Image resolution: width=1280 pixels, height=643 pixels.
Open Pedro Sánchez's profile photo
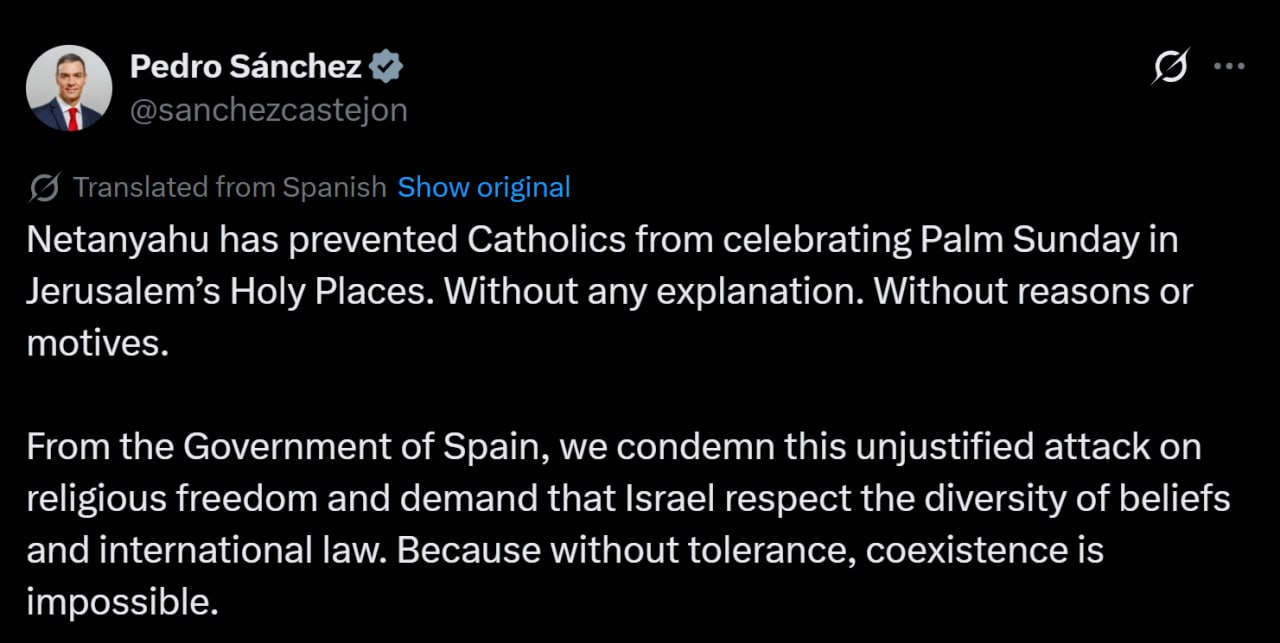coord(69,89)
